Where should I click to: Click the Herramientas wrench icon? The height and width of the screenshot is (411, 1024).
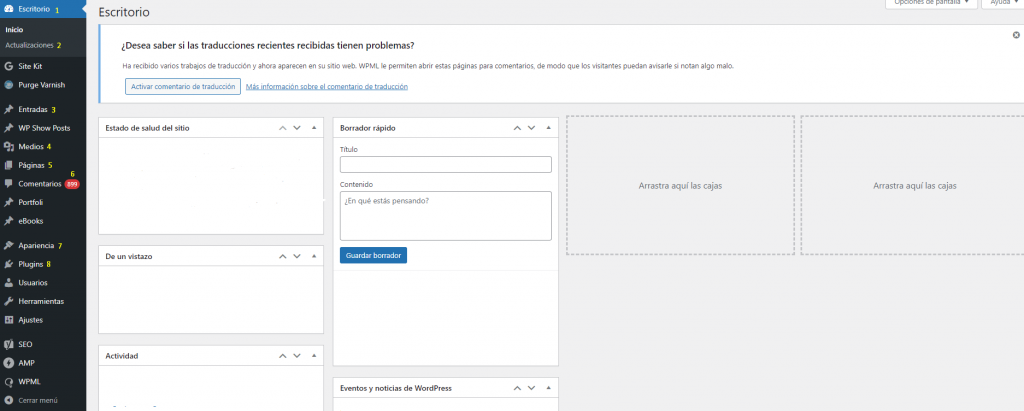click(x=8, y=302)
